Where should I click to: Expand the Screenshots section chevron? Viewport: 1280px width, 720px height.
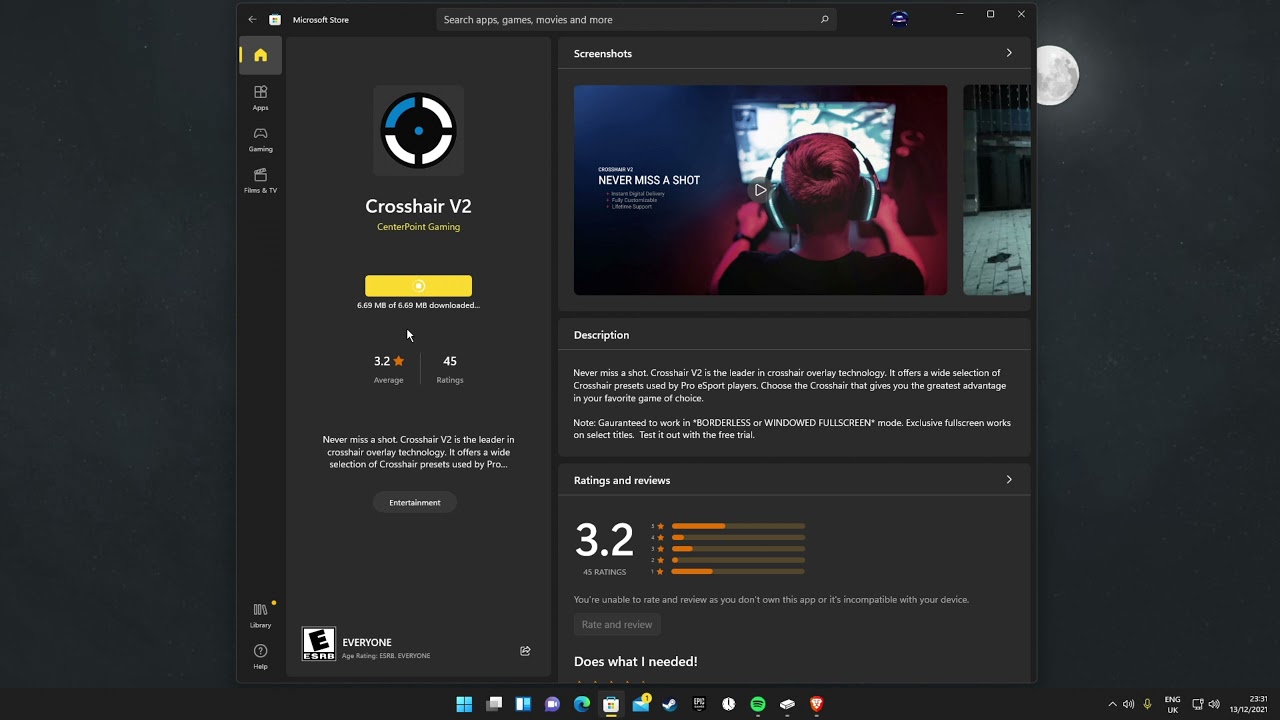pyautogui.click(x=1009, y=53)
